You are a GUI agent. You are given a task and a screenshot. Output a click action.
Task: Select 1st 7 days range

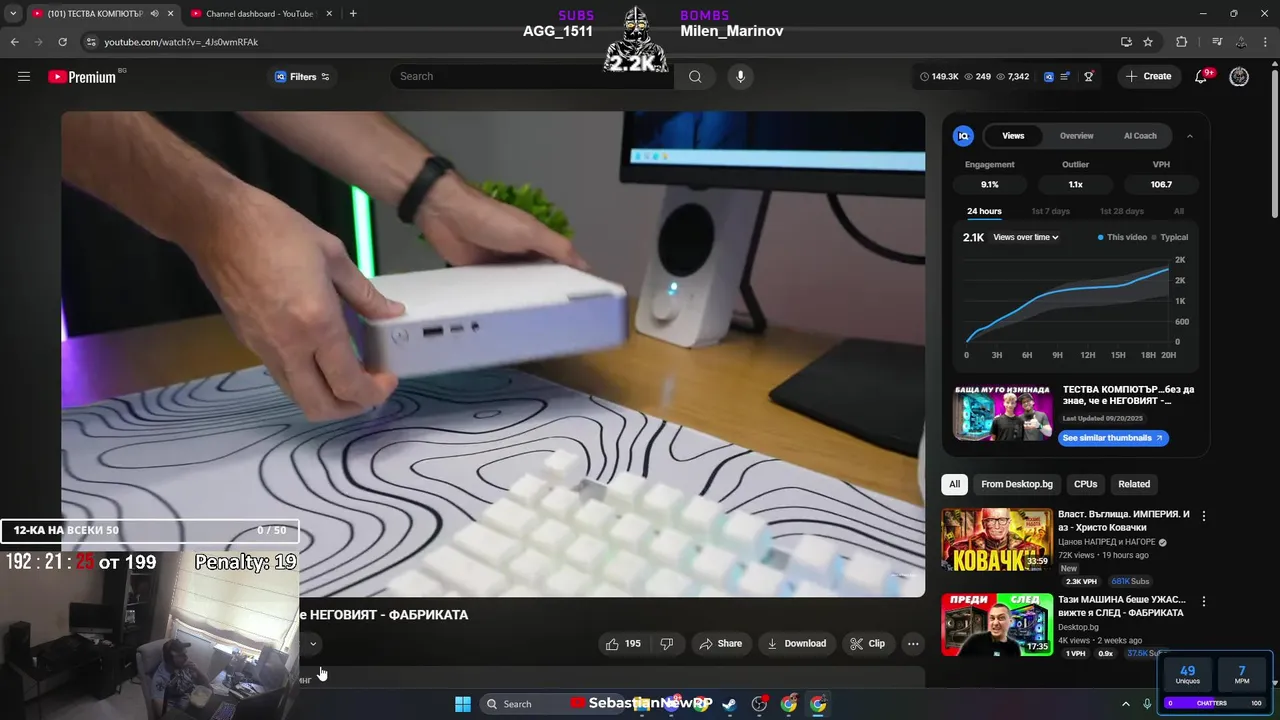click(x=1050, y=211)
